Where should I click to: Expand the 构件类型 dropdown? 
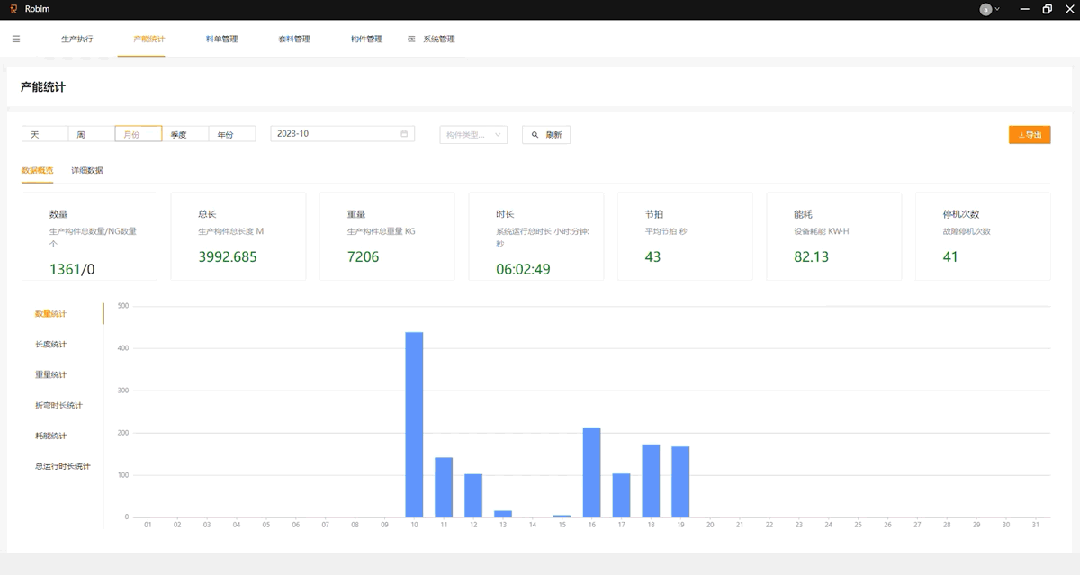click(473, 135)
